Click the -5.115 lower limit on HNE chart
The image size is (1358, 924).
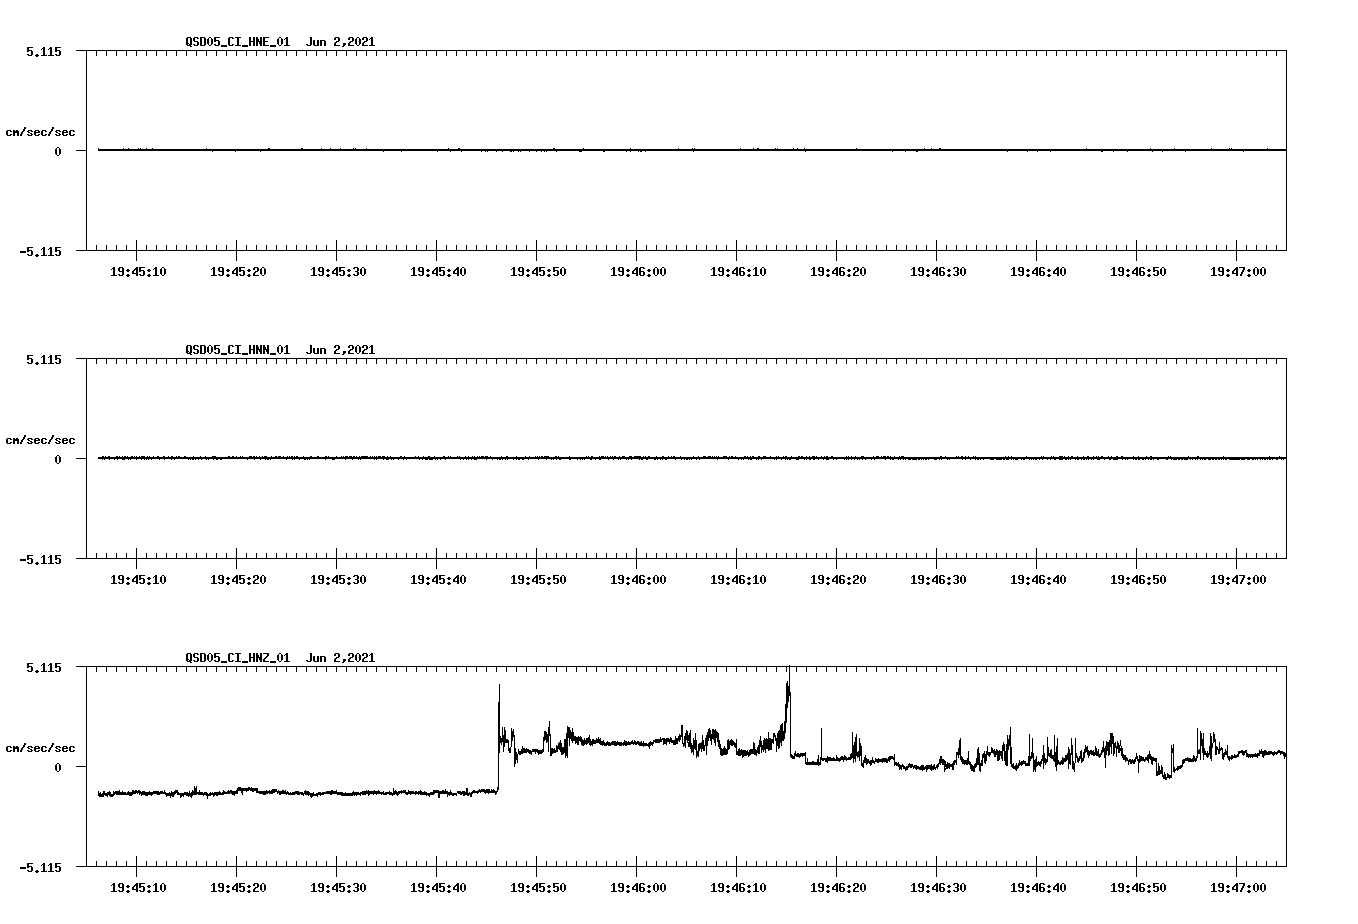[x=40, y=251]
